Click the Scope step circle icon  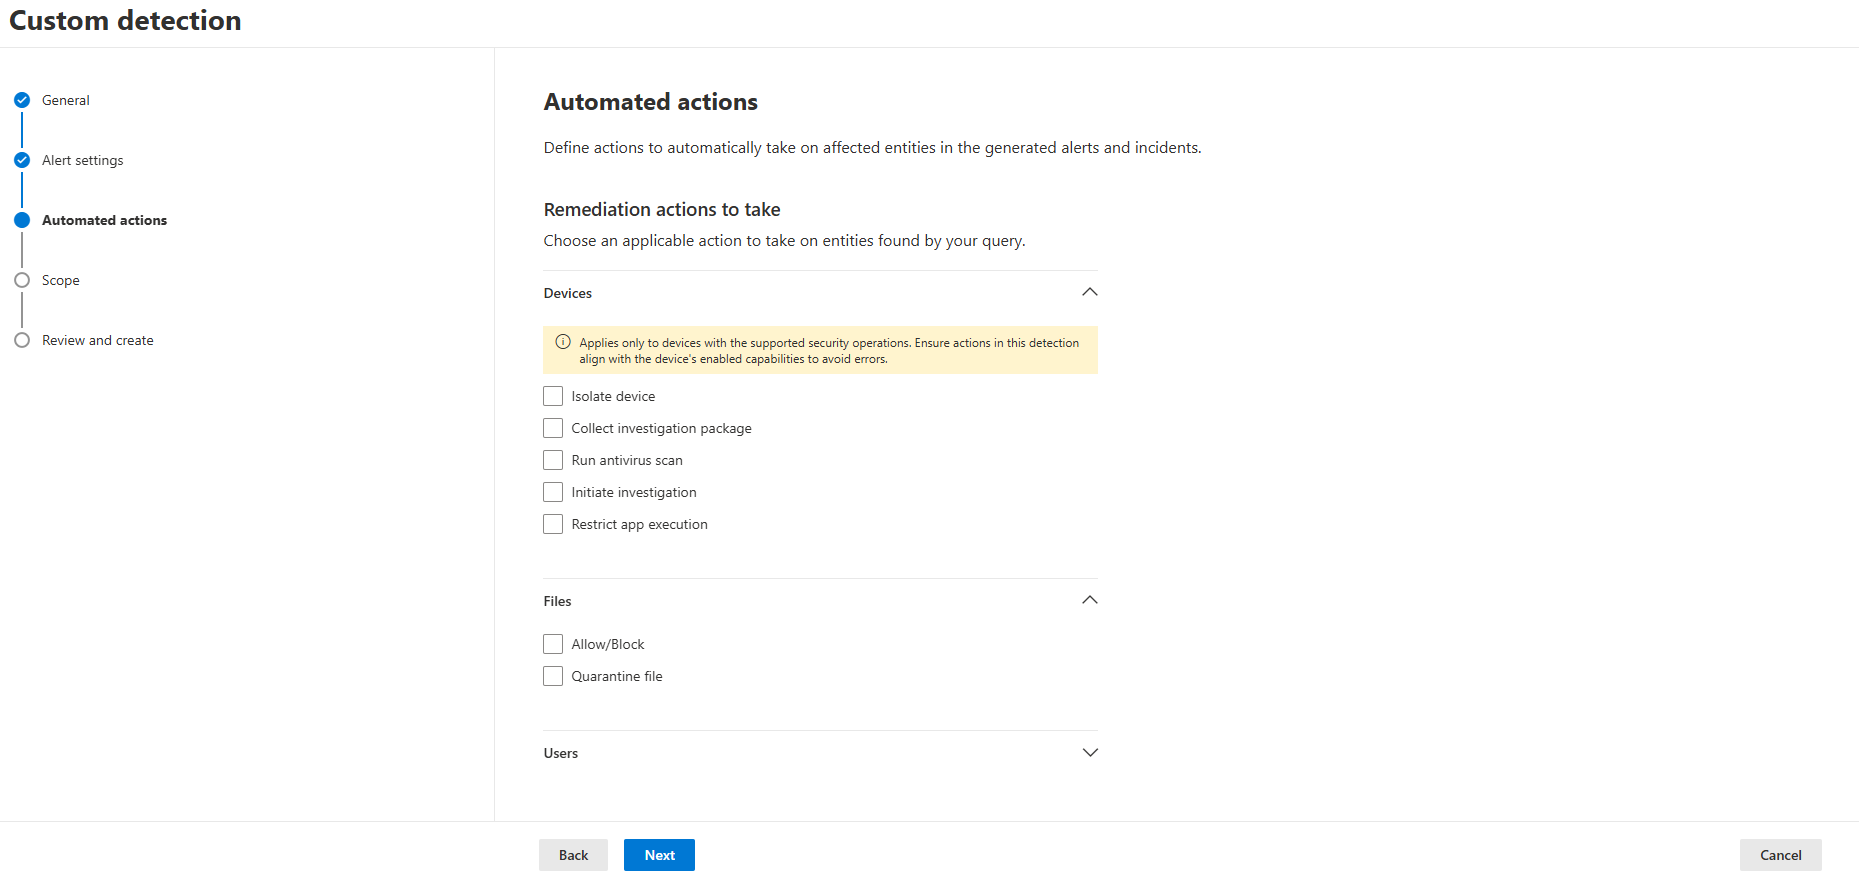point(22,280)
